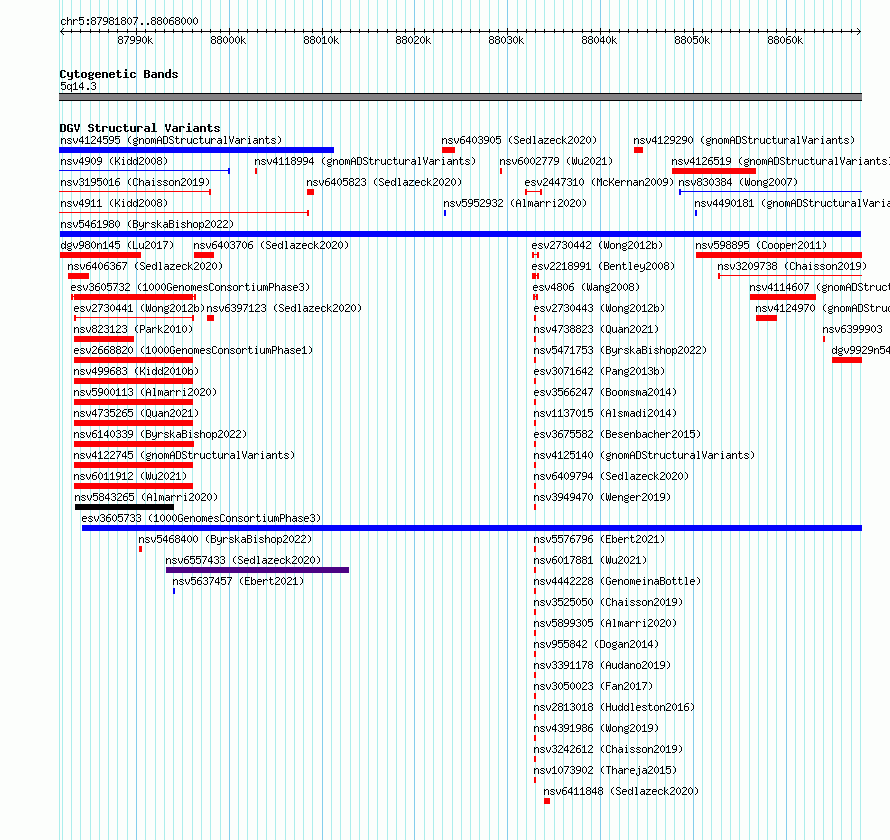This screenshot has height=840, width=890.
Task: Open nsv6405823 (Sedlazeck2020) entry
Action: click(x=384, y=182)
